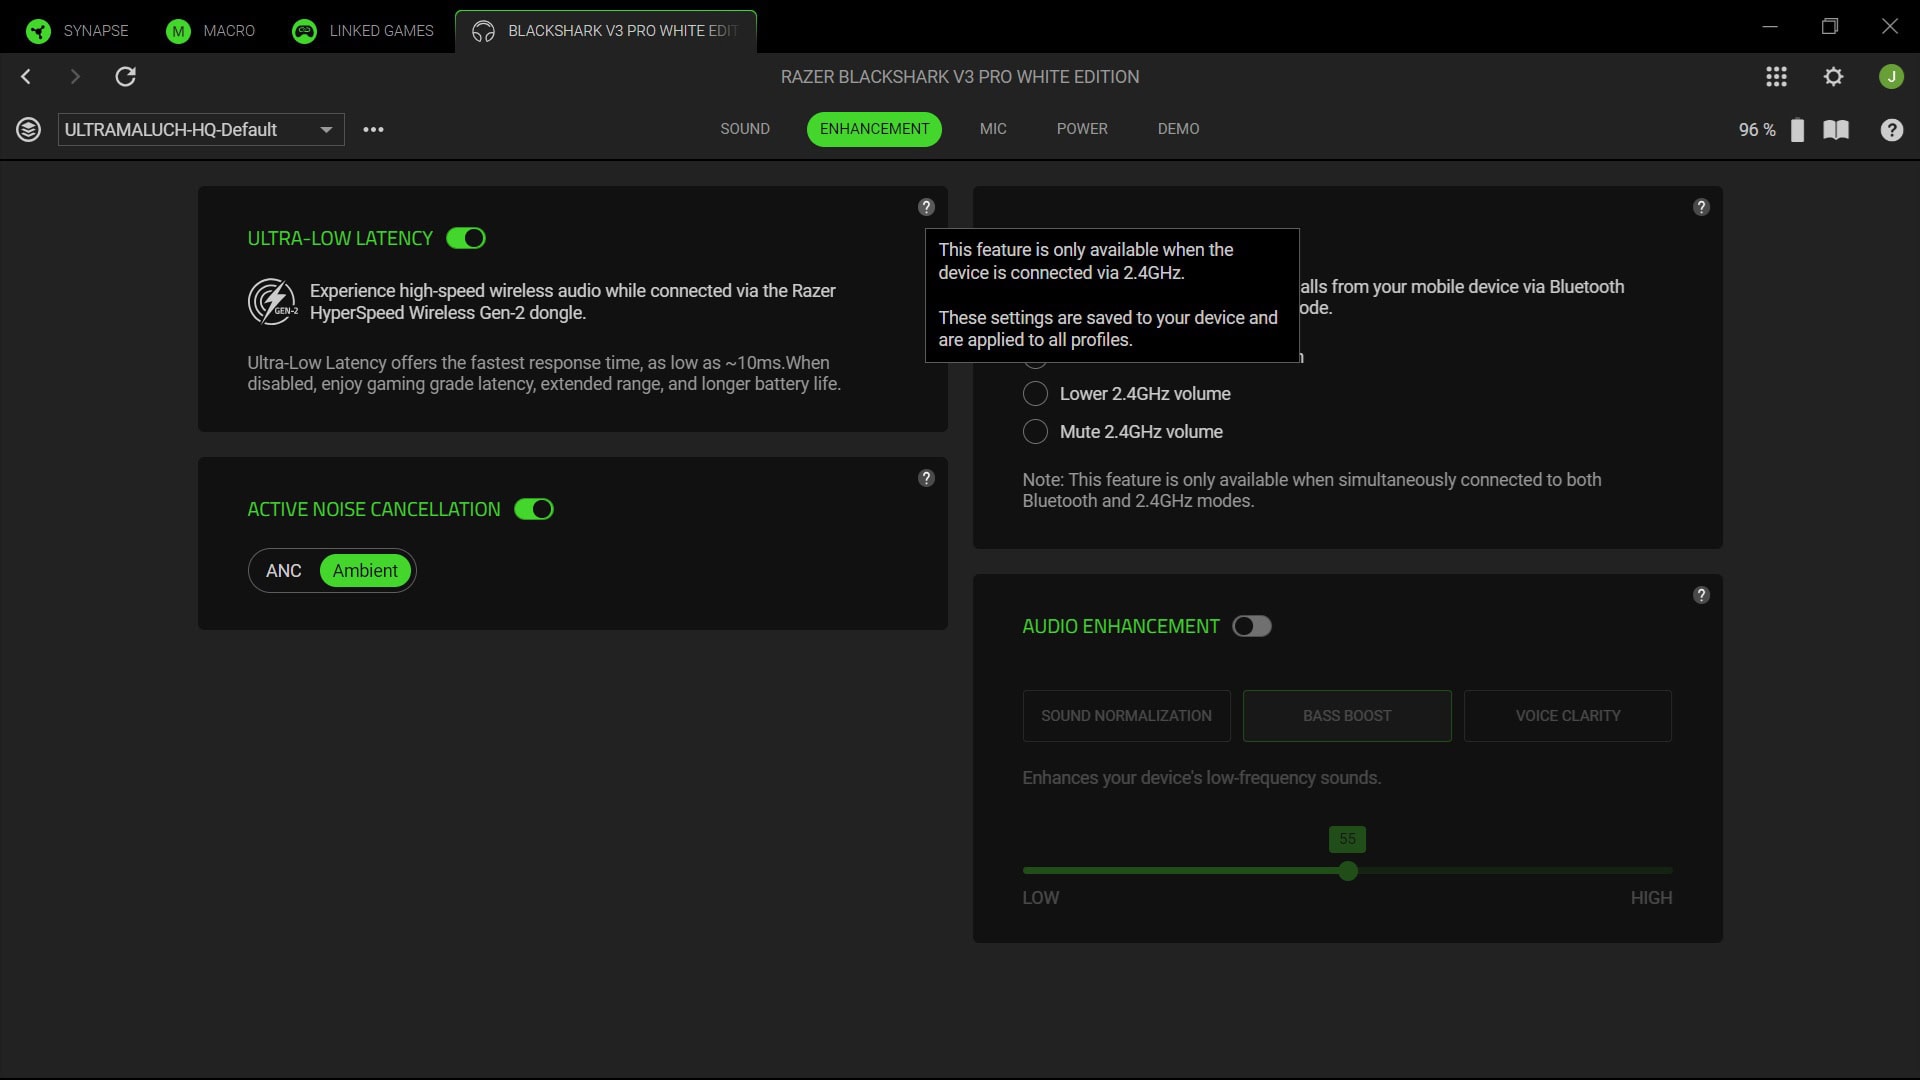Click the tooltip about 2.4GHz connection
Viewport: 1920px width, 1080px height.
pyautogui.click(x=1112, y=295)
